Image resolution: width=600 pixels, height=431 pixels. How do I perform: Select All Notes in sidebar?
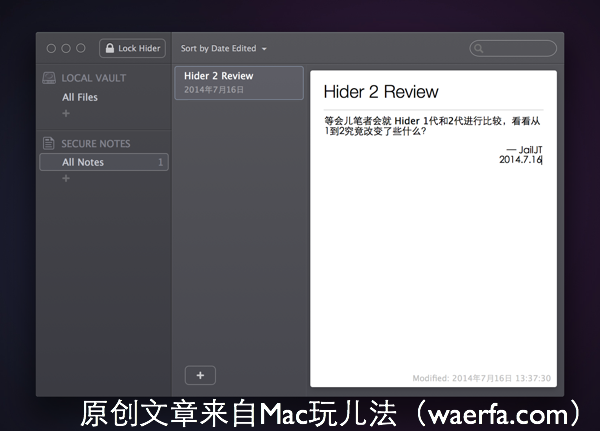point(104,162)
